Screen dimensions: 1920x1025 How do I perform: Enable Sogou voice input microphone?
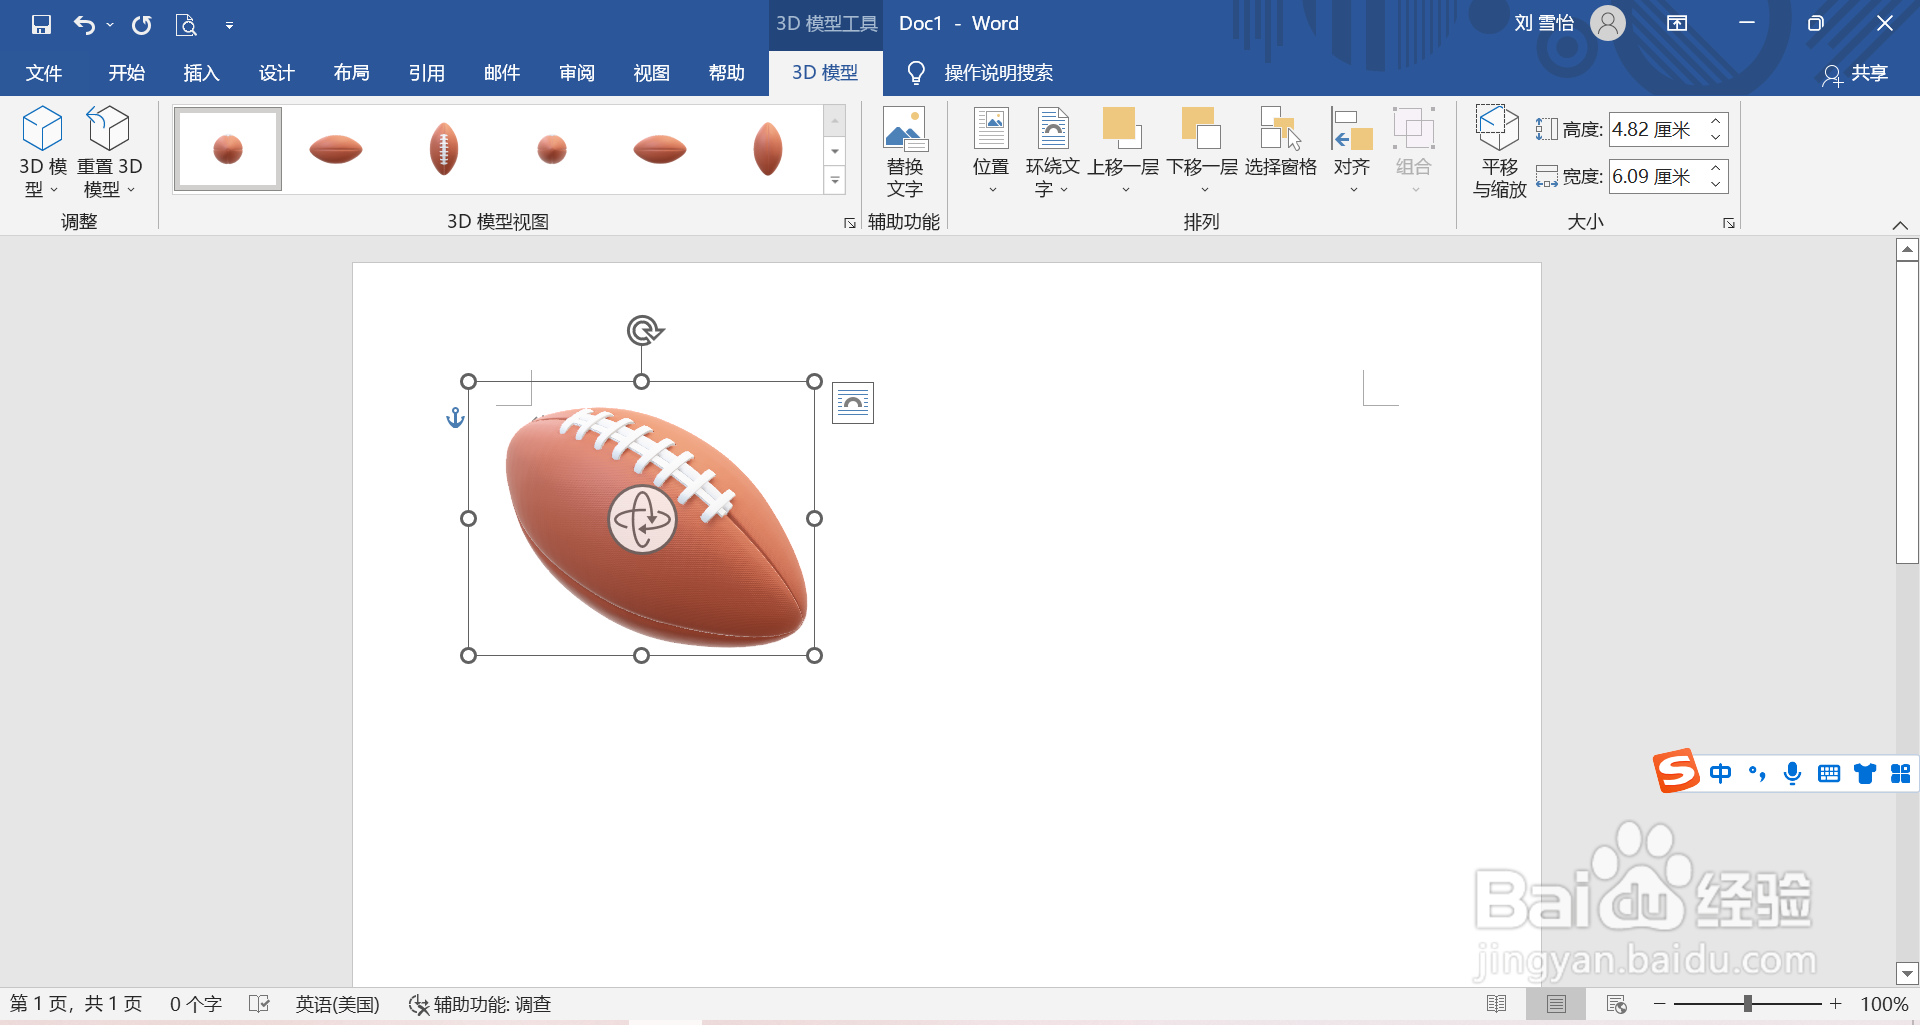point(1793,773)
